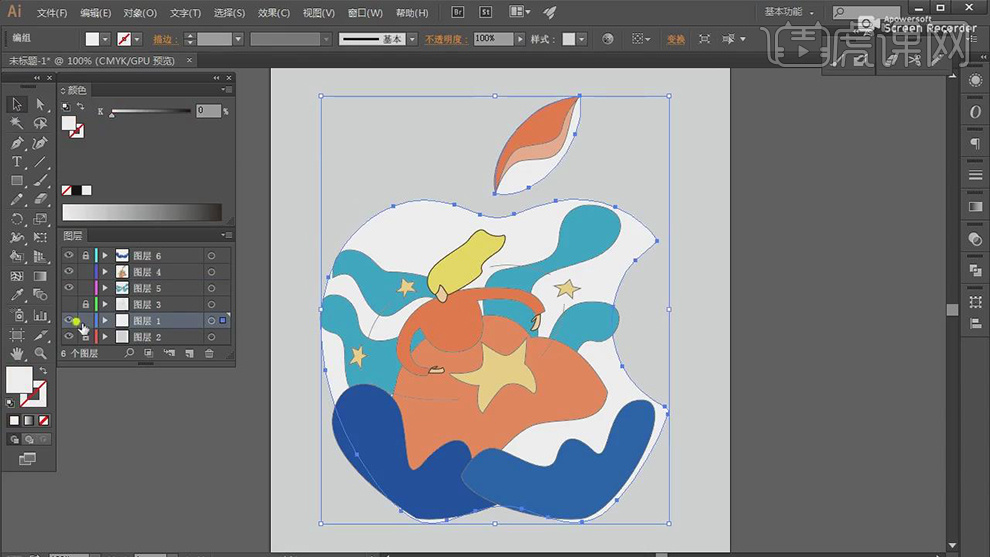Expand 图层 1 disclosure triangle

pyautogui.click(x=105, y=321)
